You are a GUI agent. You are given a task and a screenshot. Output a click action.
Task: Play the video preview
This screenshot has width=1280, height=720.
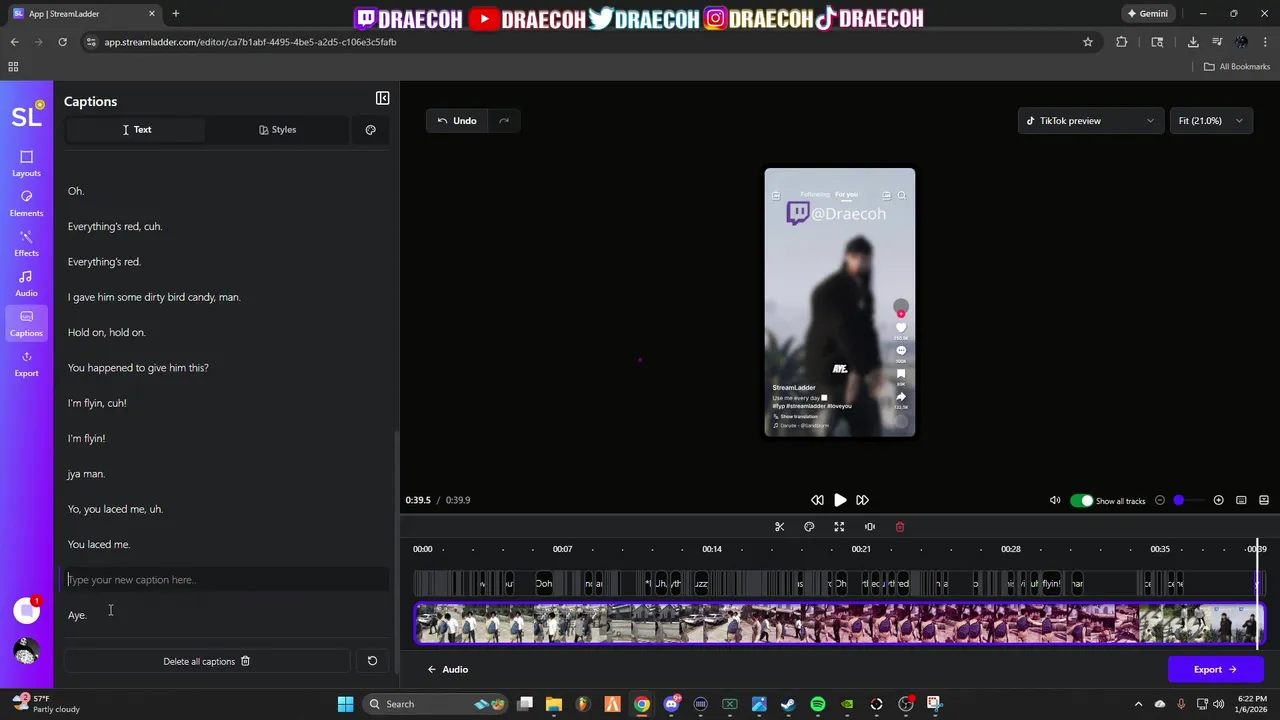click(840, 500)
